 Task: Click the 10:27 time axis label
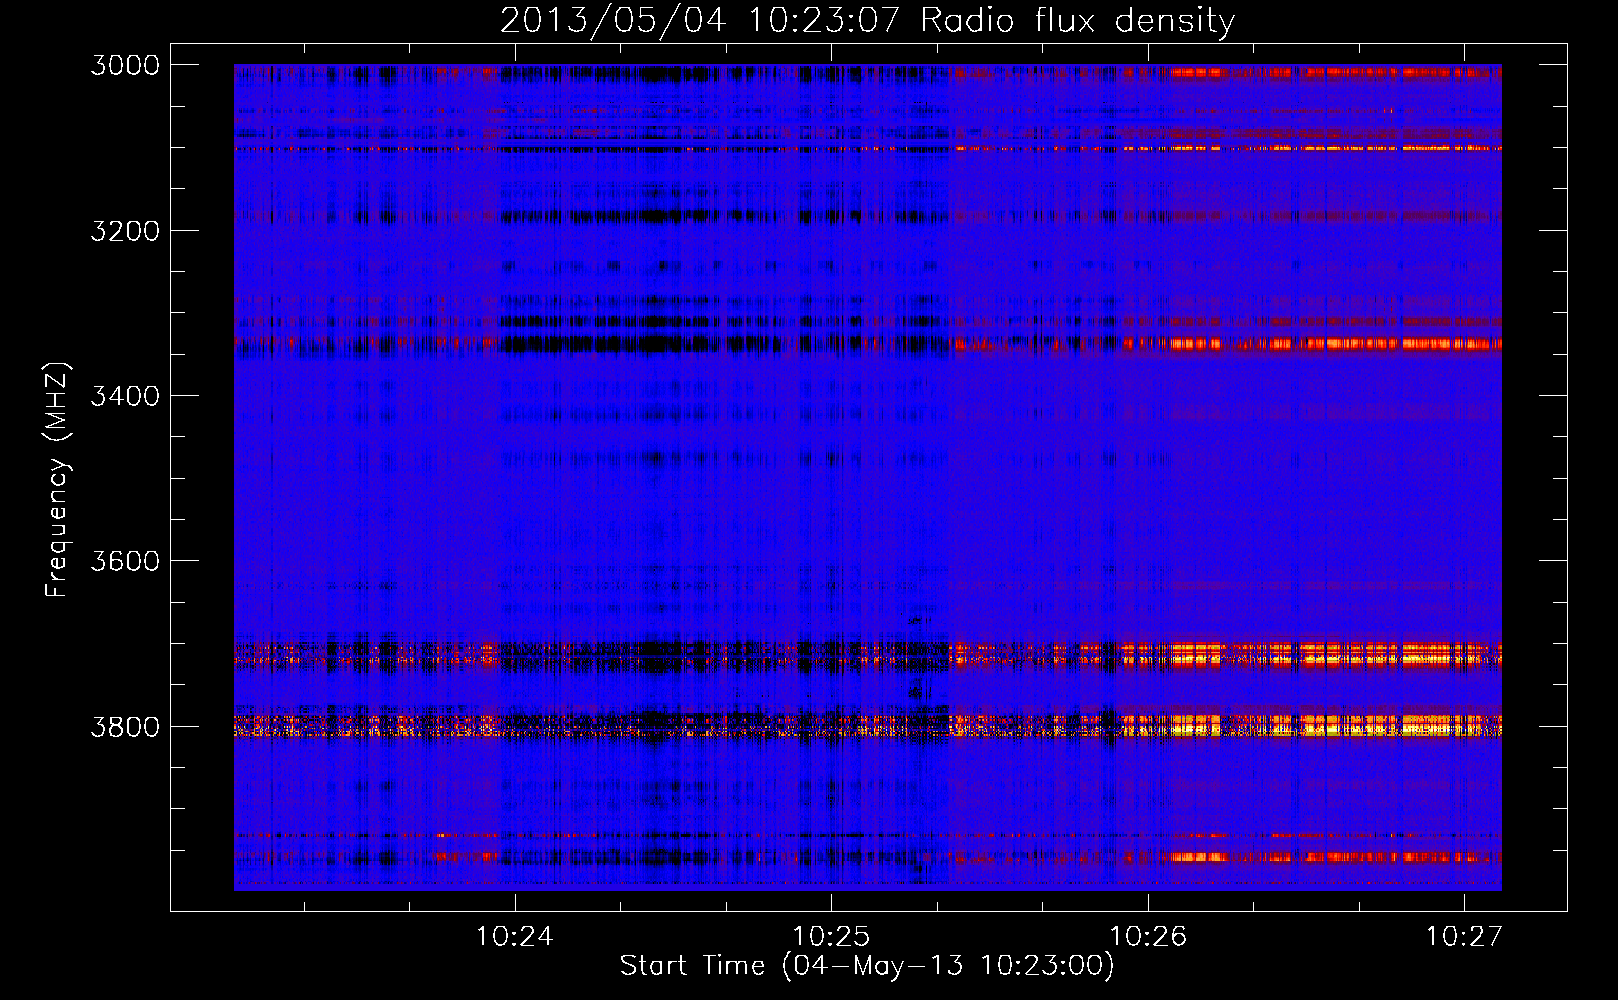1464,937
